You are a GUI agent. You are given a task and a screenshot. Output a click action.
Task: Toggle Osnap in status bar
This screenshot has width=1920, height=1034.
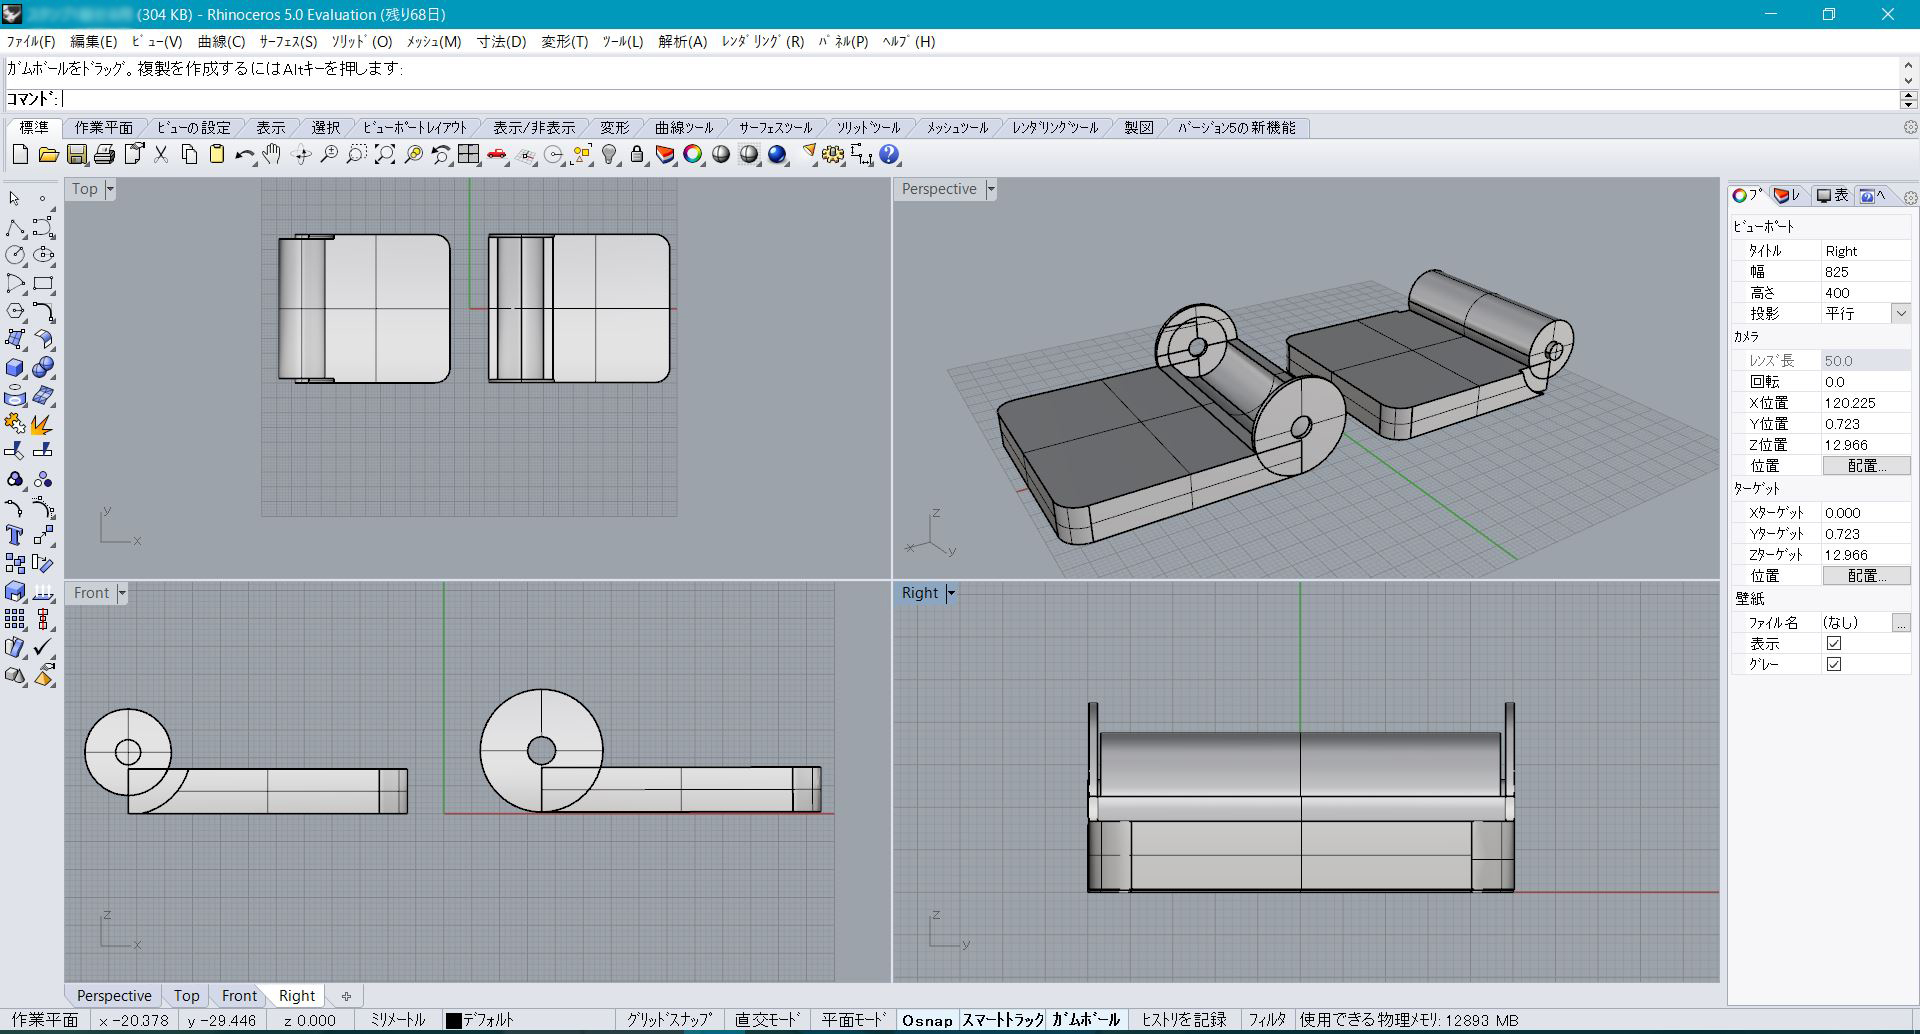point(927,1020)
